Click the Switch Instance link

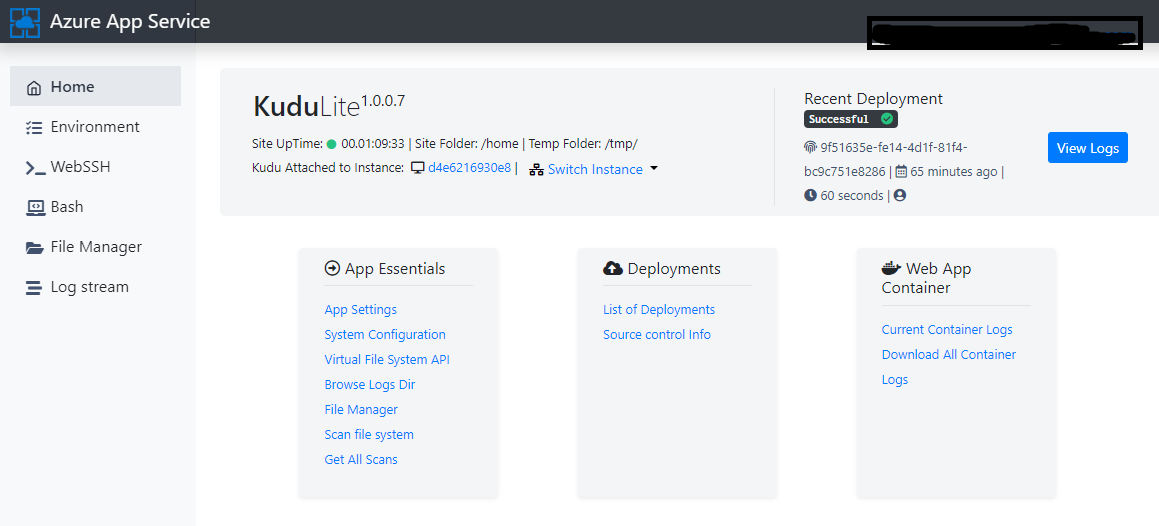point(595,169)
